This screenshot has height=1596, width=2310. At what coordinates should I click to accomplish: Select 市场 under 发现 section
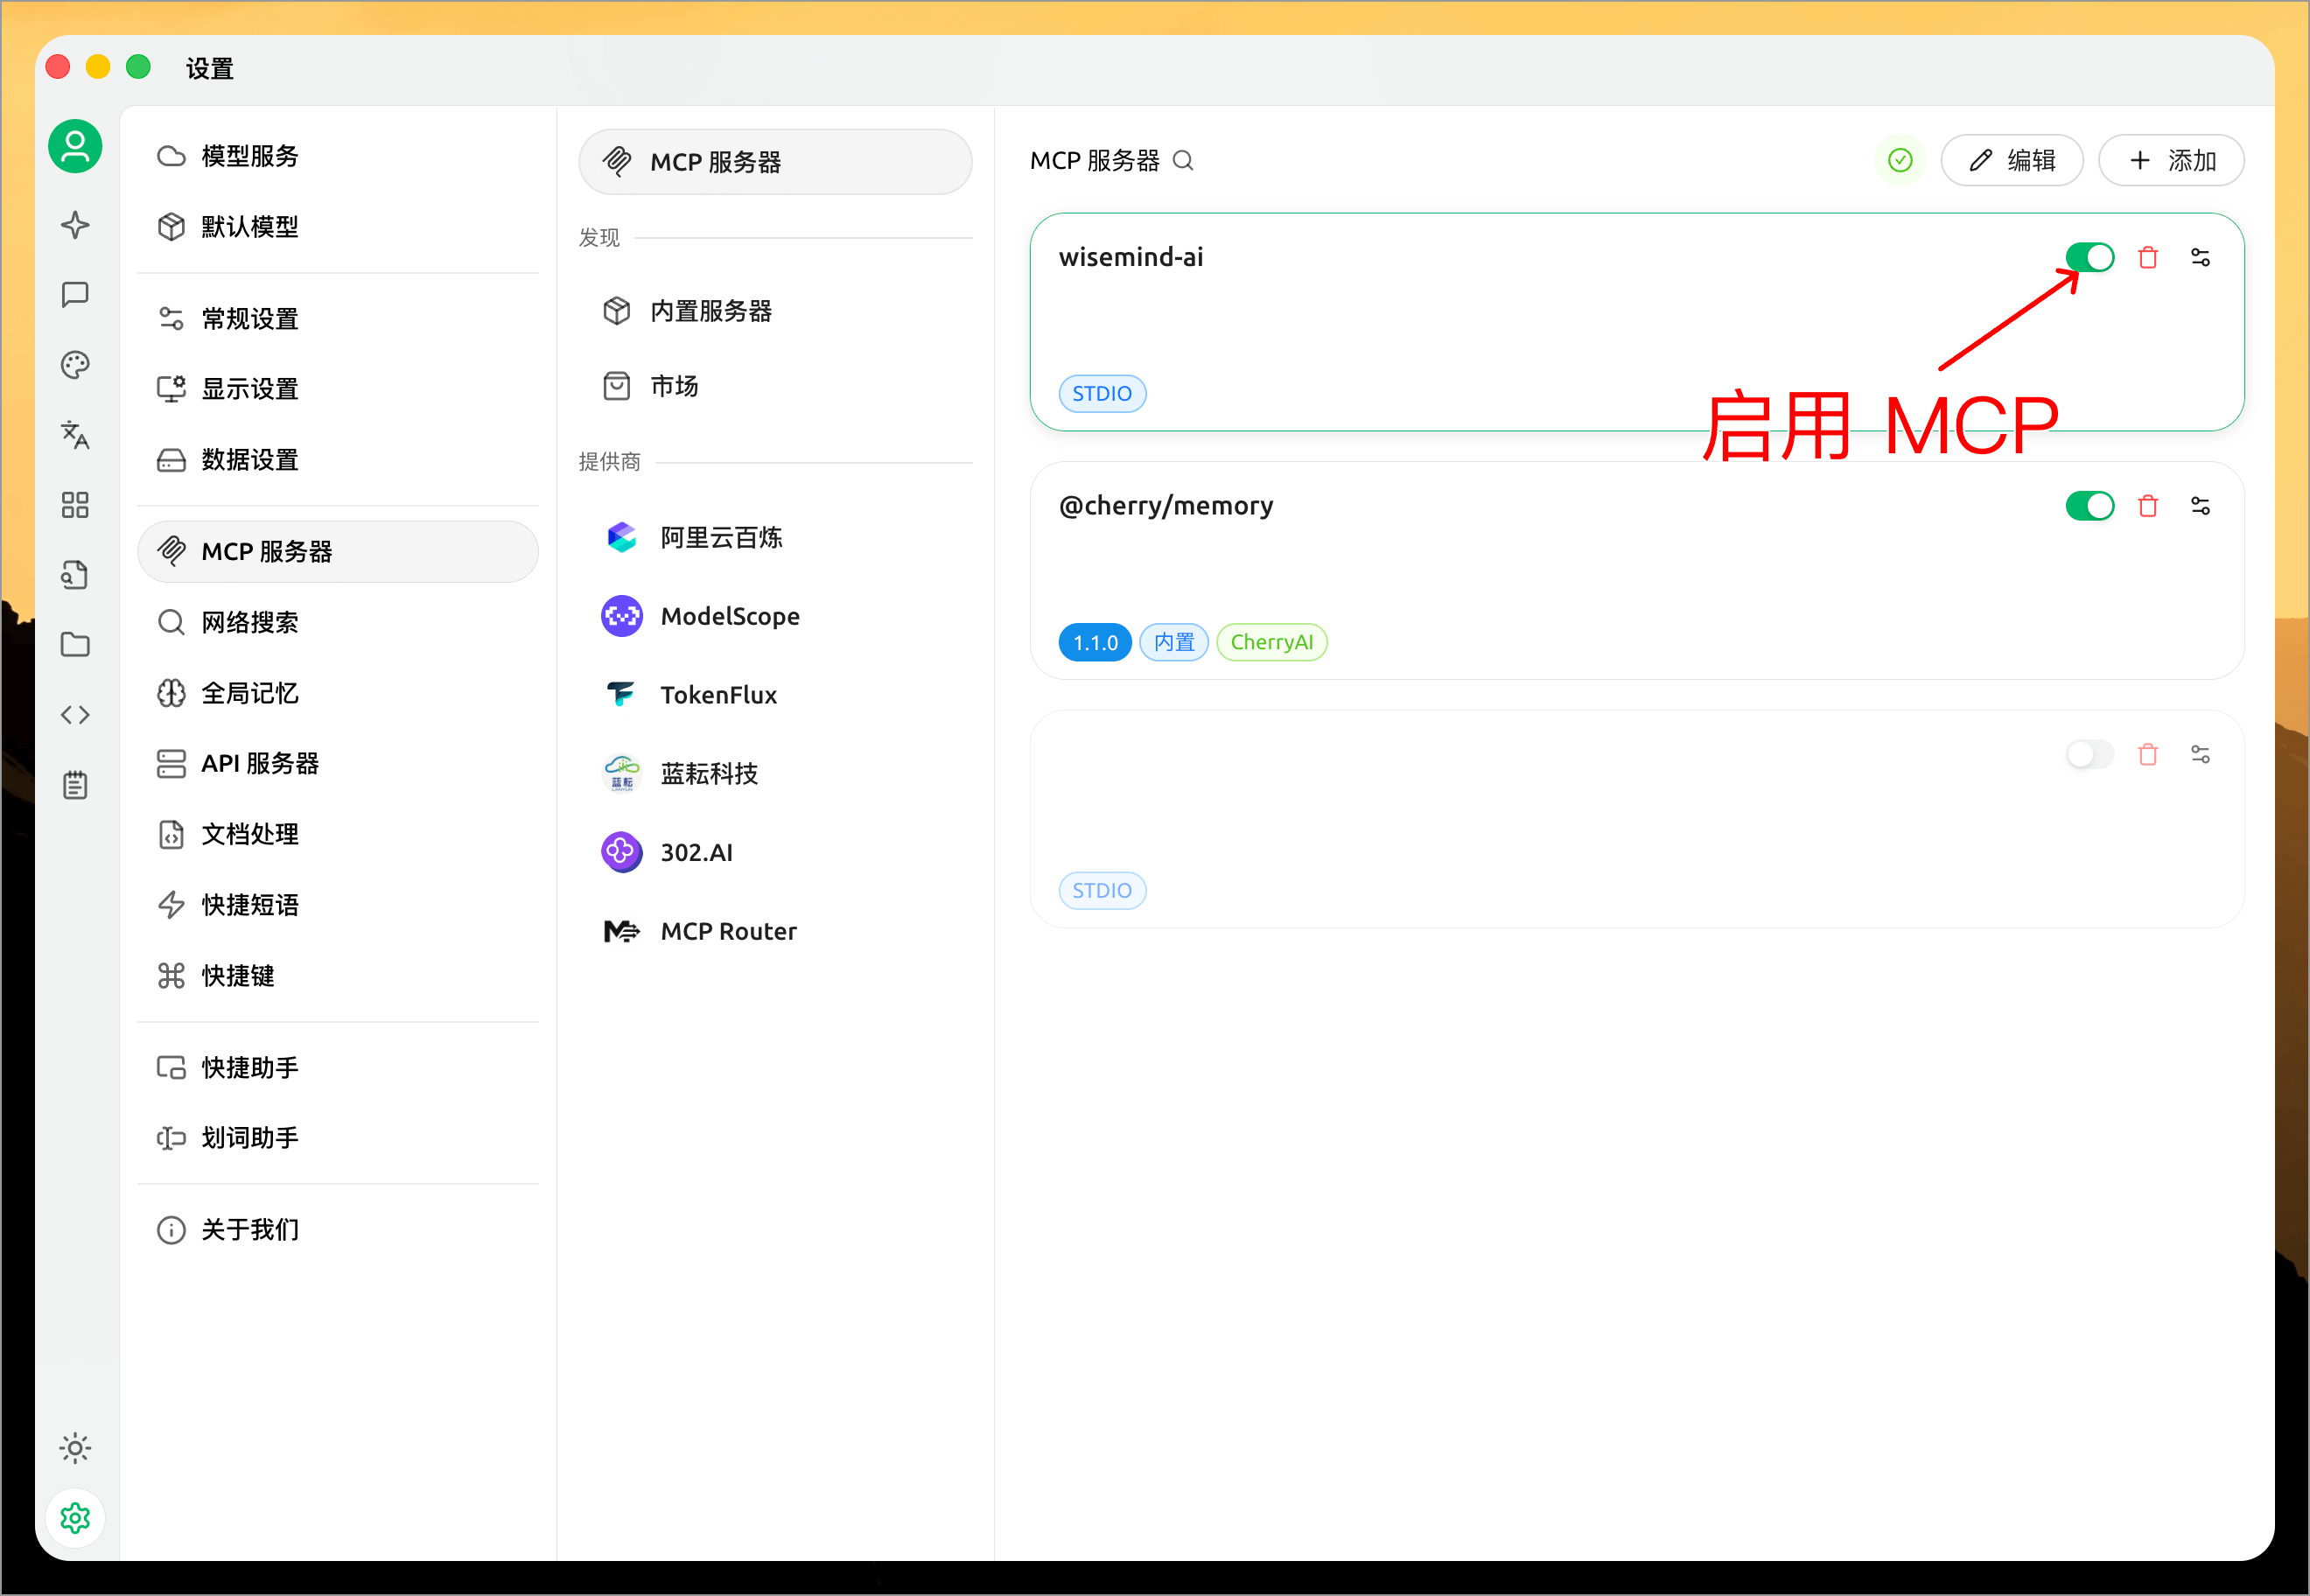coord(673,387)
